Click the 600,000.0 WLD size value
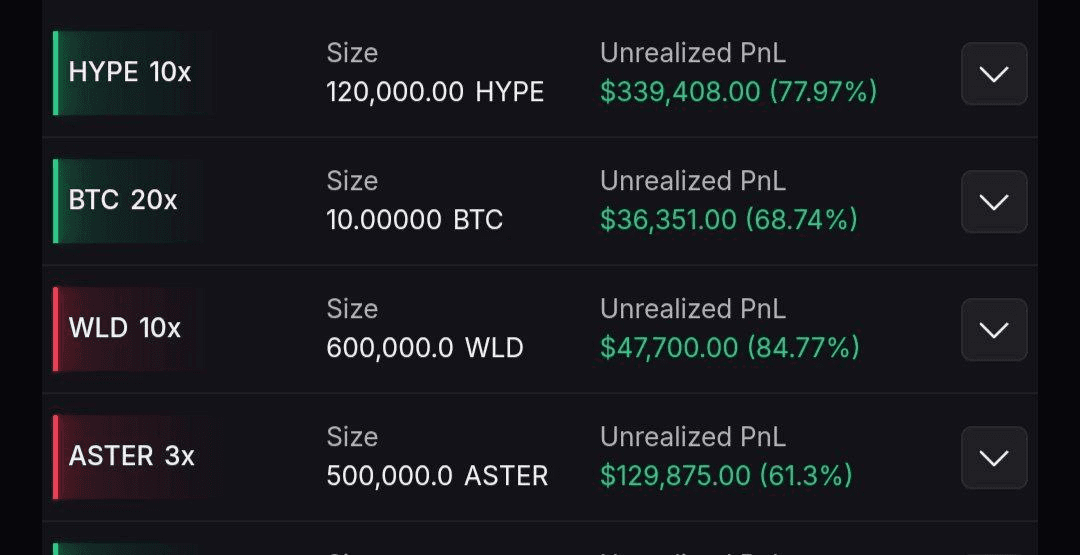This screenshot has height=555, width=1080. coord(425,349)
